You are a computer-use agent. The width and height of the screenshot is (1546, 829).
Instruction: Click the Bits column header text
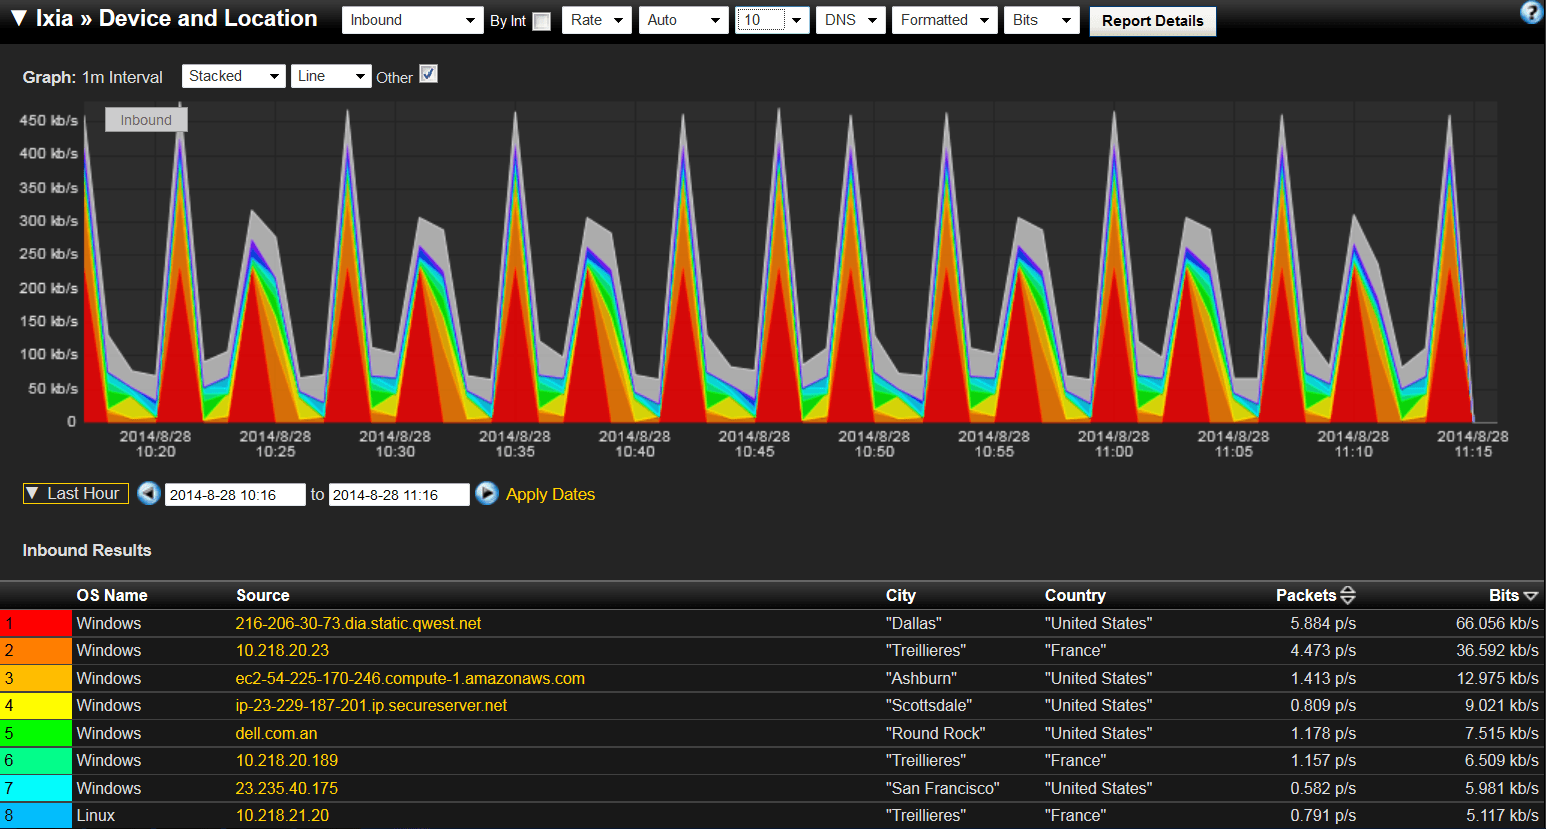(1504, 595)
